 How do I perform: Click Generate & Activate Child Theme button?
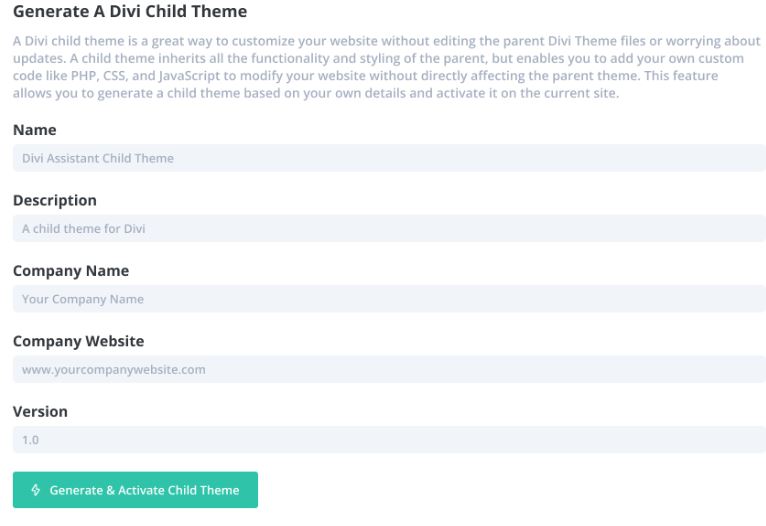(135, 490)
